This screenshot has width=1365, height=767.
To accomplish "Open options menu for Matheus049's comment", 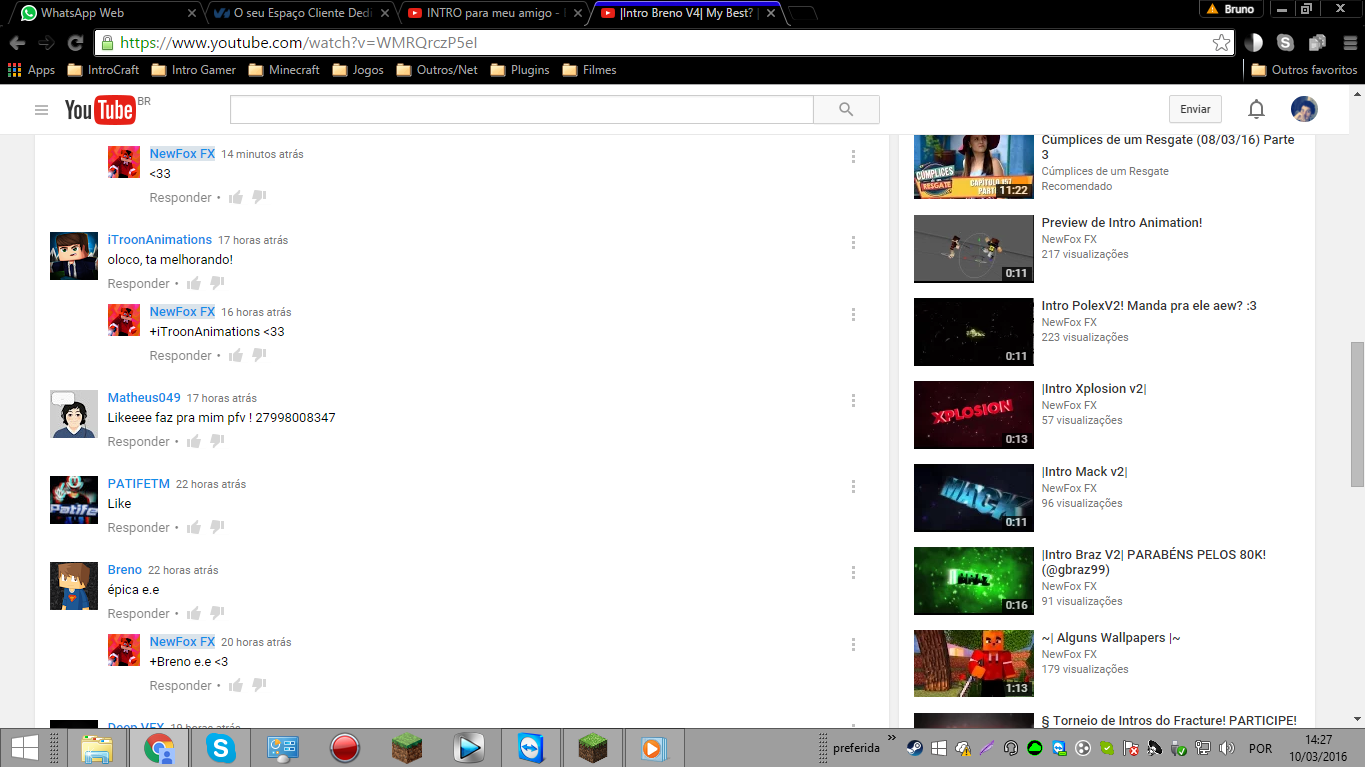I will tap(853, 400).
